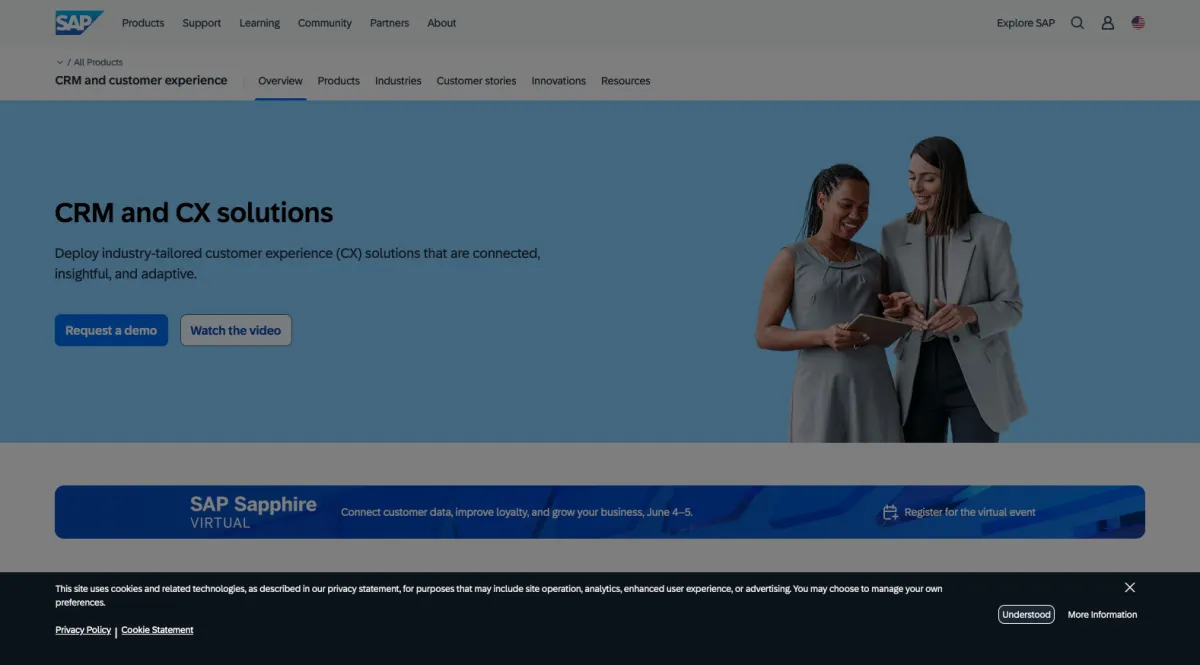Switch to the Products sub-navigation tab
Image resolution: width=1200 pixels, height=665 pixels.
pyautogui.click(x=339, y=81)
